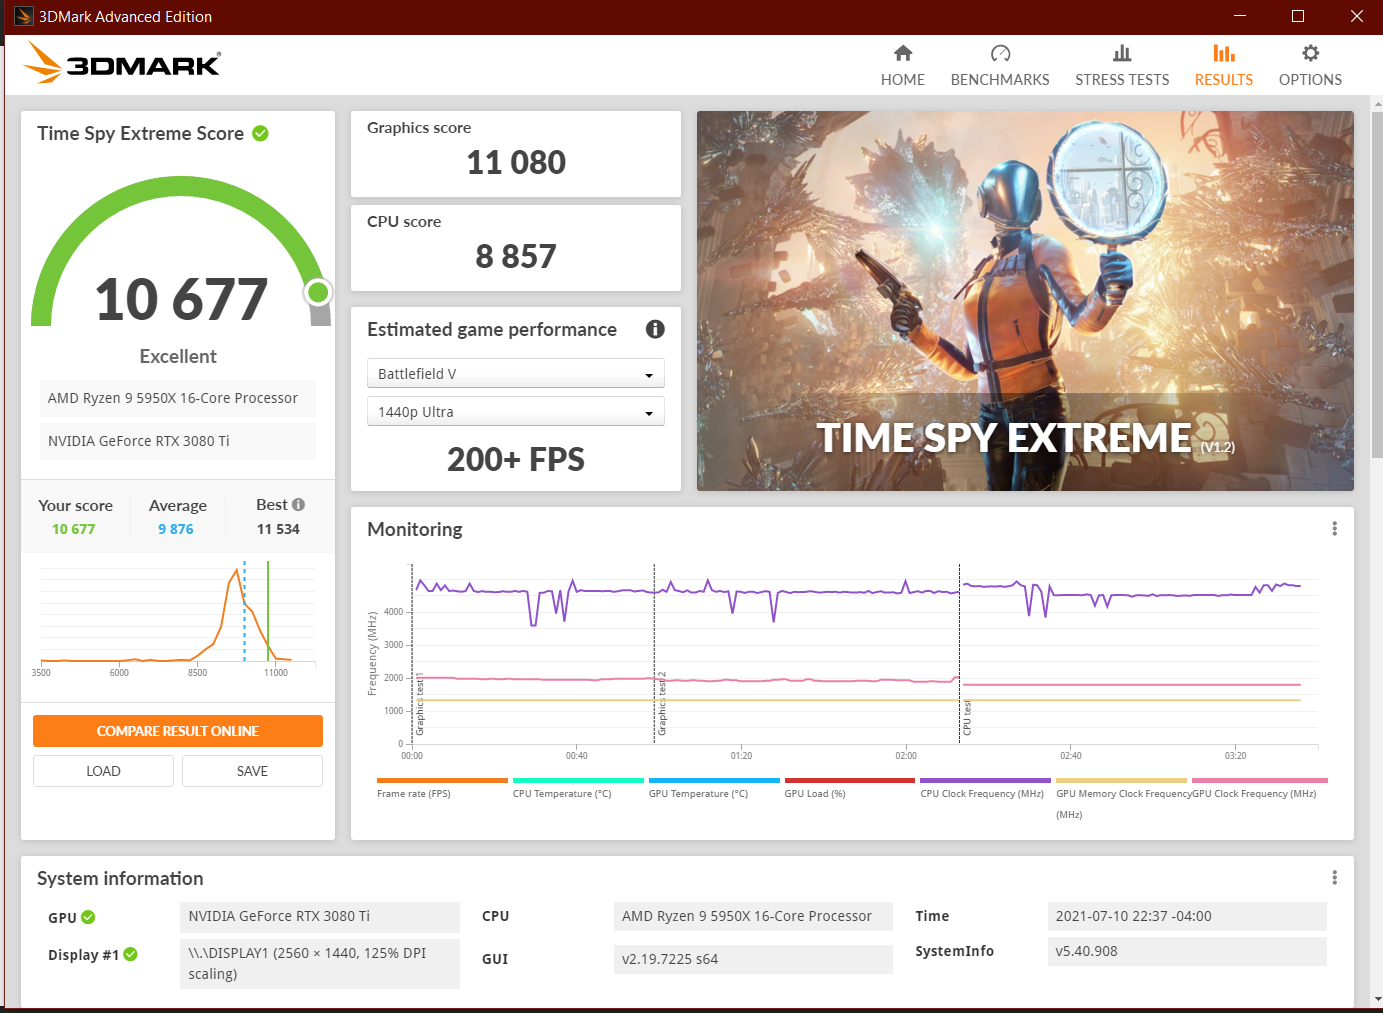Click the Time value 2021-07-10 22:37
This screenshot has height=1013, width=1383.
pos(1187,917)
